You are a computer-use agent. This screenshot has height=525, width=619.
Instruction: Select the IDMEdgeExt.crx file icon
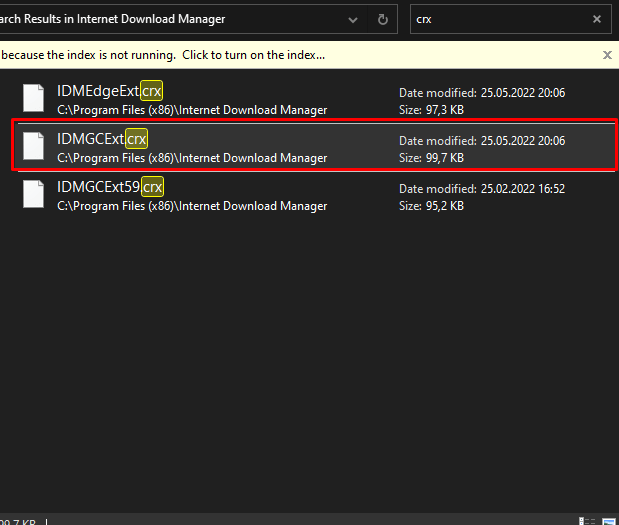point(34,98)
